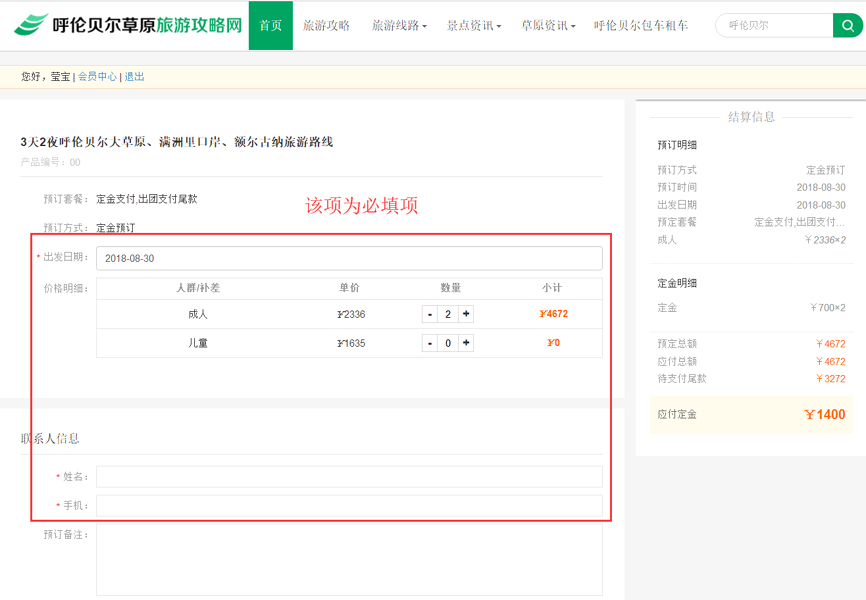Expand the 草原资讯 dropdown menu

tap(548, 25)
